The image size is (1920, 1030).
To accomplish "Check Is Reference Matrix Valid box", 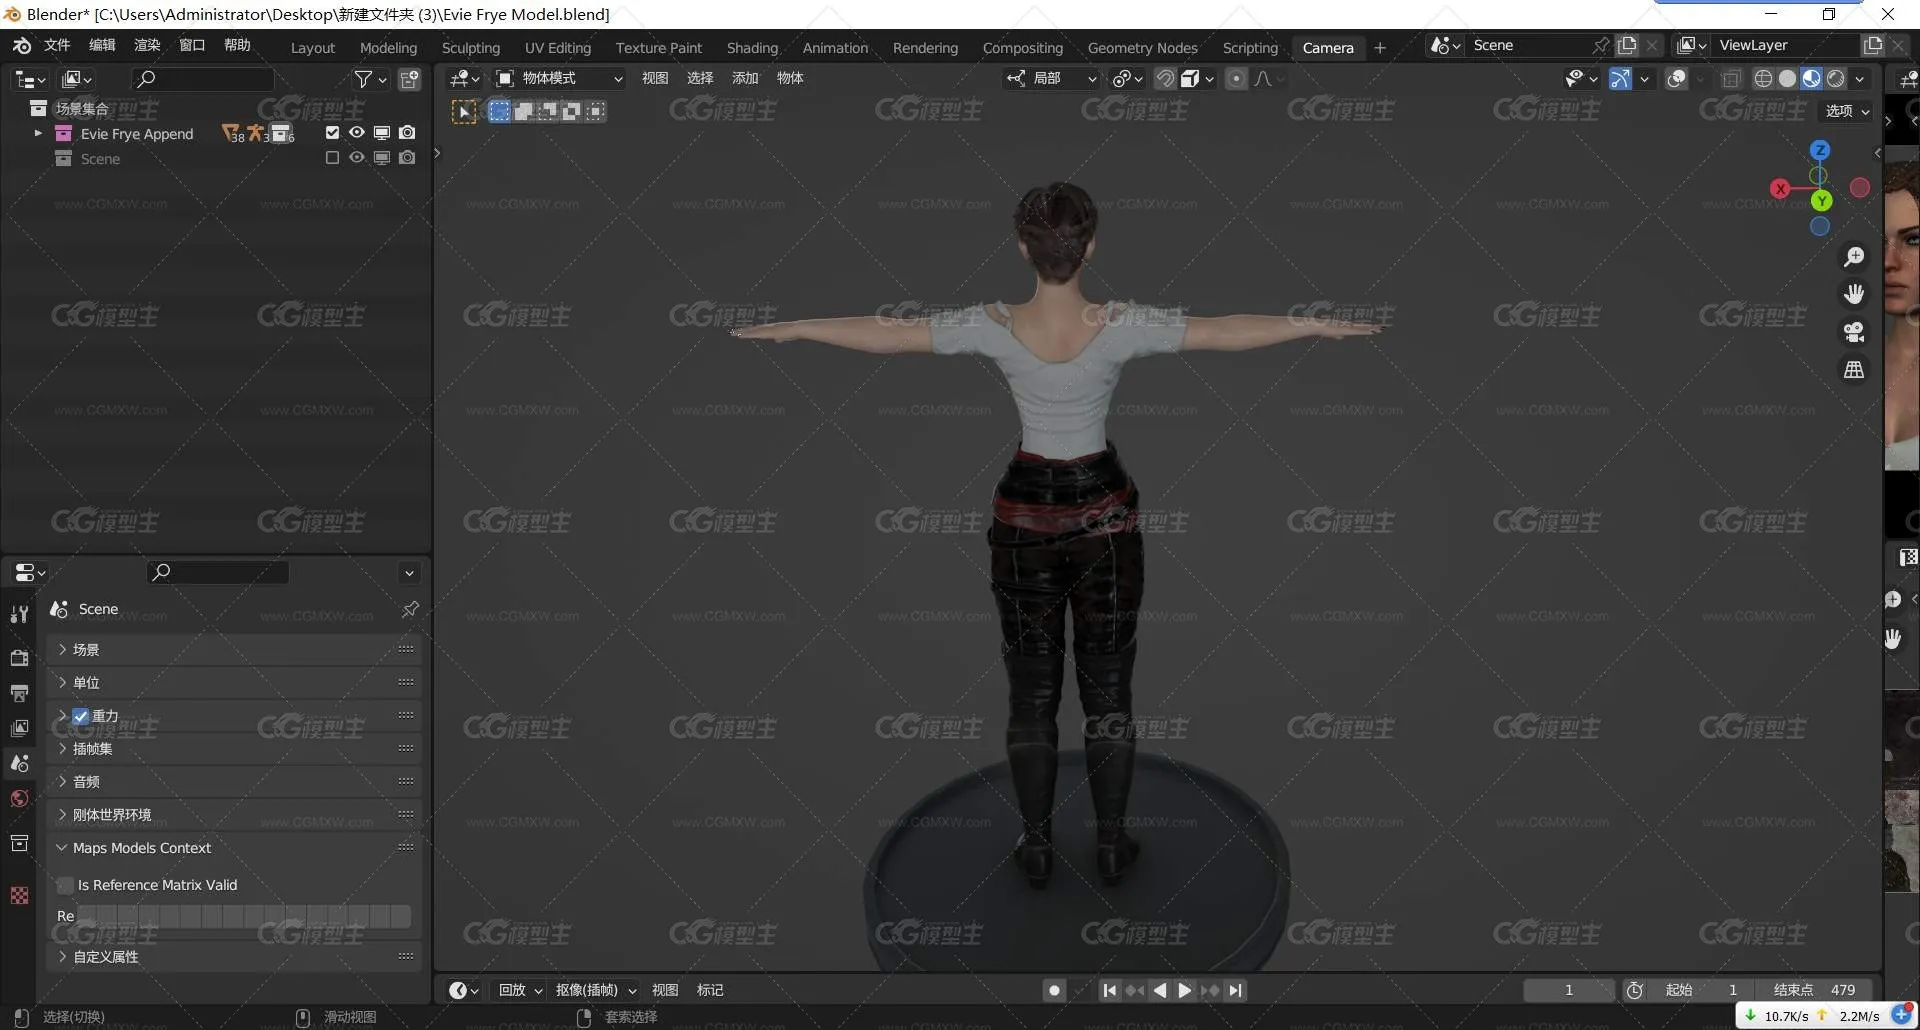I will pos(66,885).
